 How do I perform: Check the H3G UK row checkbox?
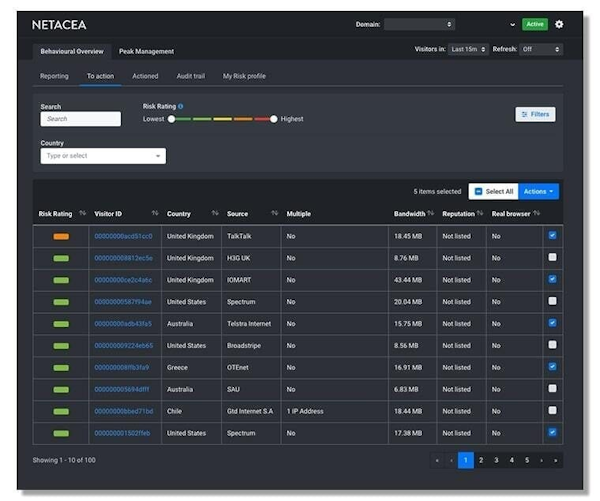tap(552, 257)
